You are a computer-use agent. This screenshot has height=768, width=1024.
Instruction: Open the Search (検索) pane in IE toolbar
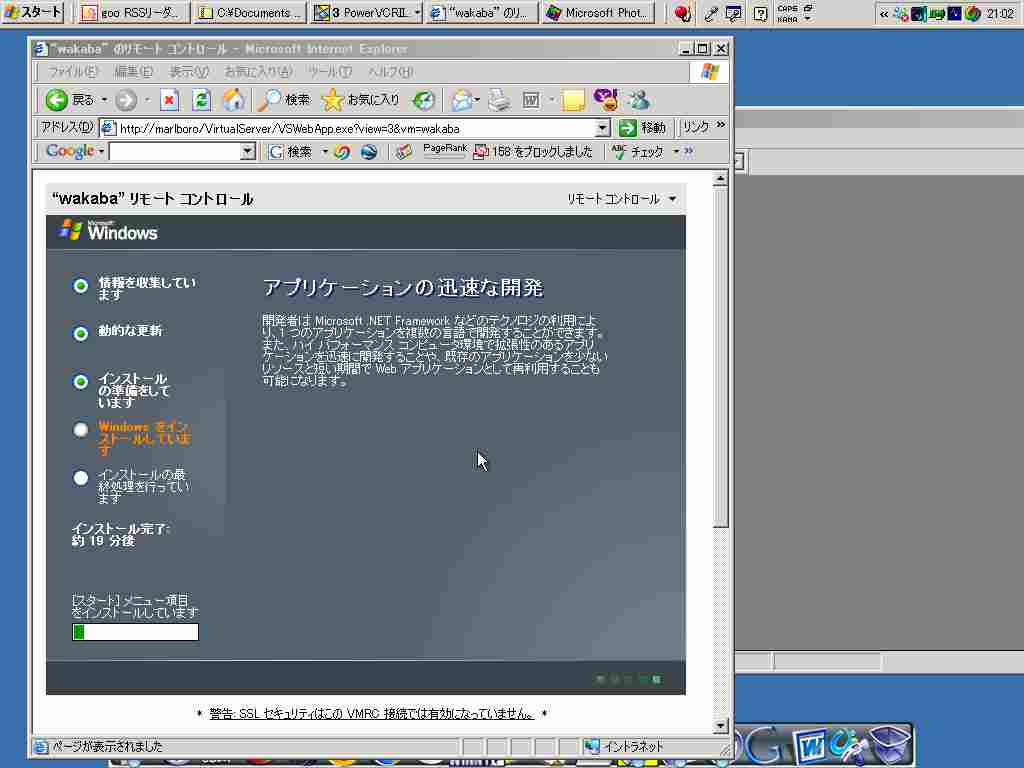click(x=285, y=100)
